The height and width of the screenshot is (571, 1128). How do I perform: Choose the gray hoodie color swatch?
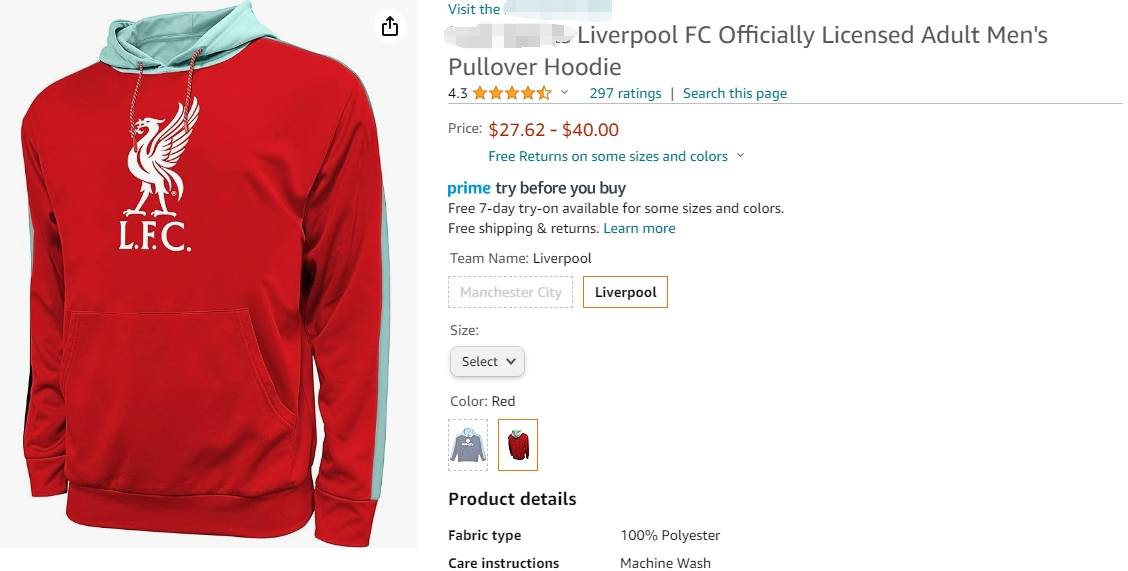click(x=468, y=445)
